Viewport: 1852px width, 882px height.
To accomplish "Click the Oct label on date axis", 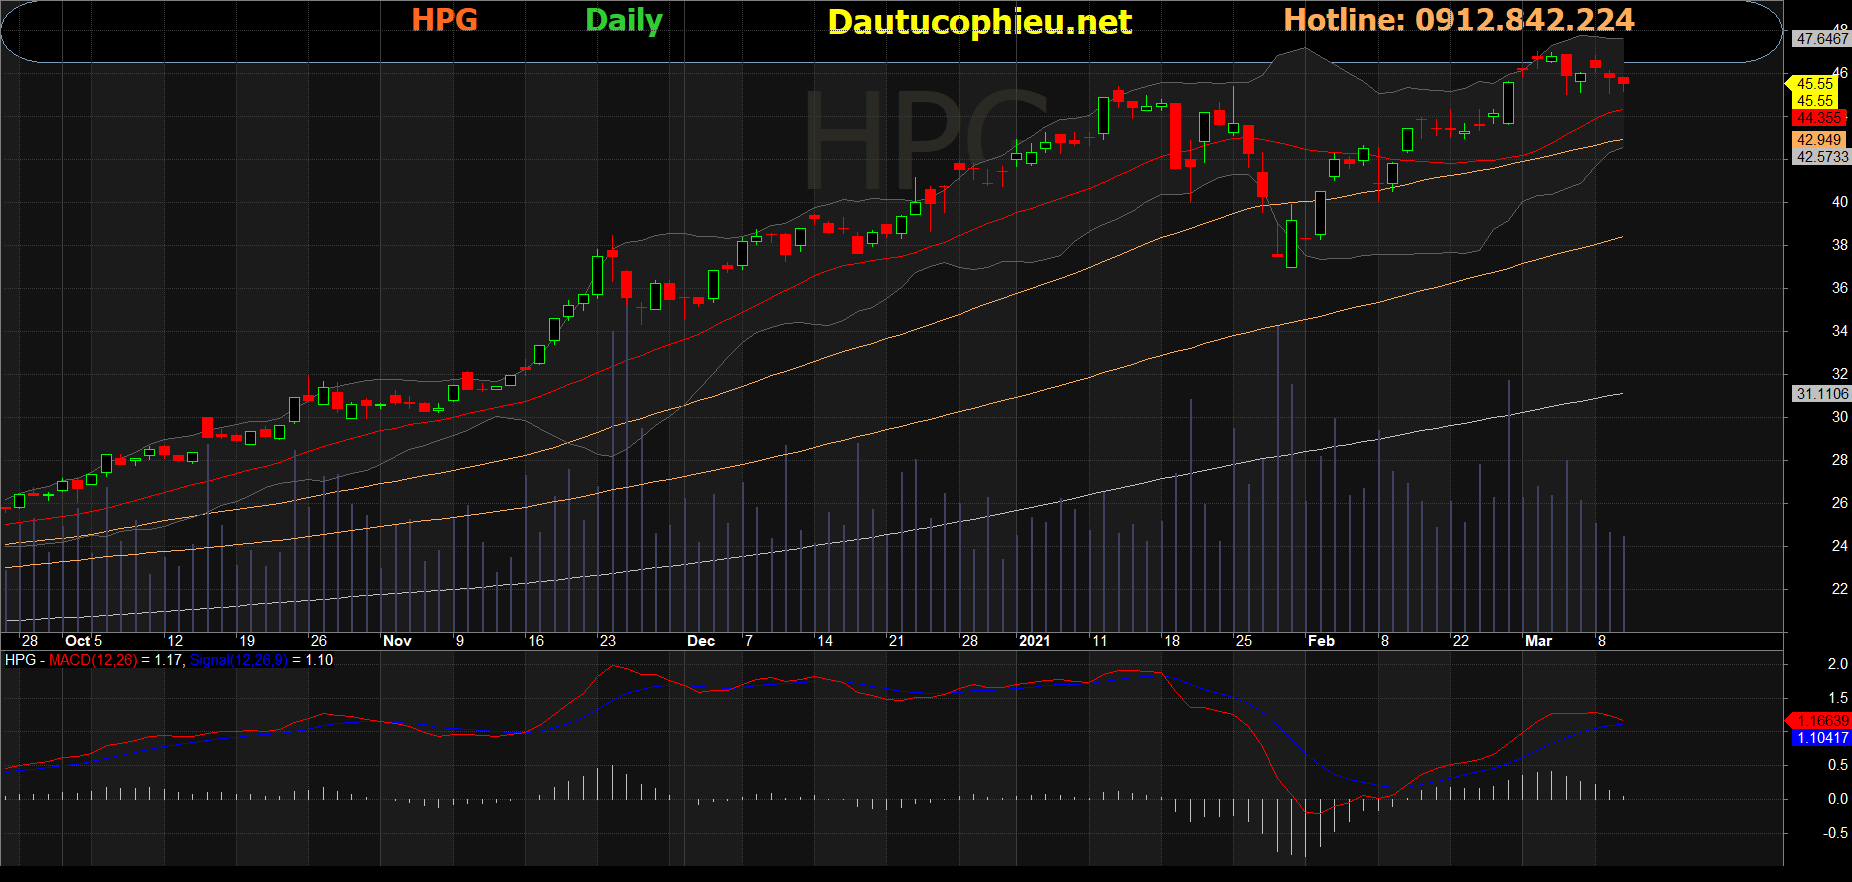I will (77, 641).
